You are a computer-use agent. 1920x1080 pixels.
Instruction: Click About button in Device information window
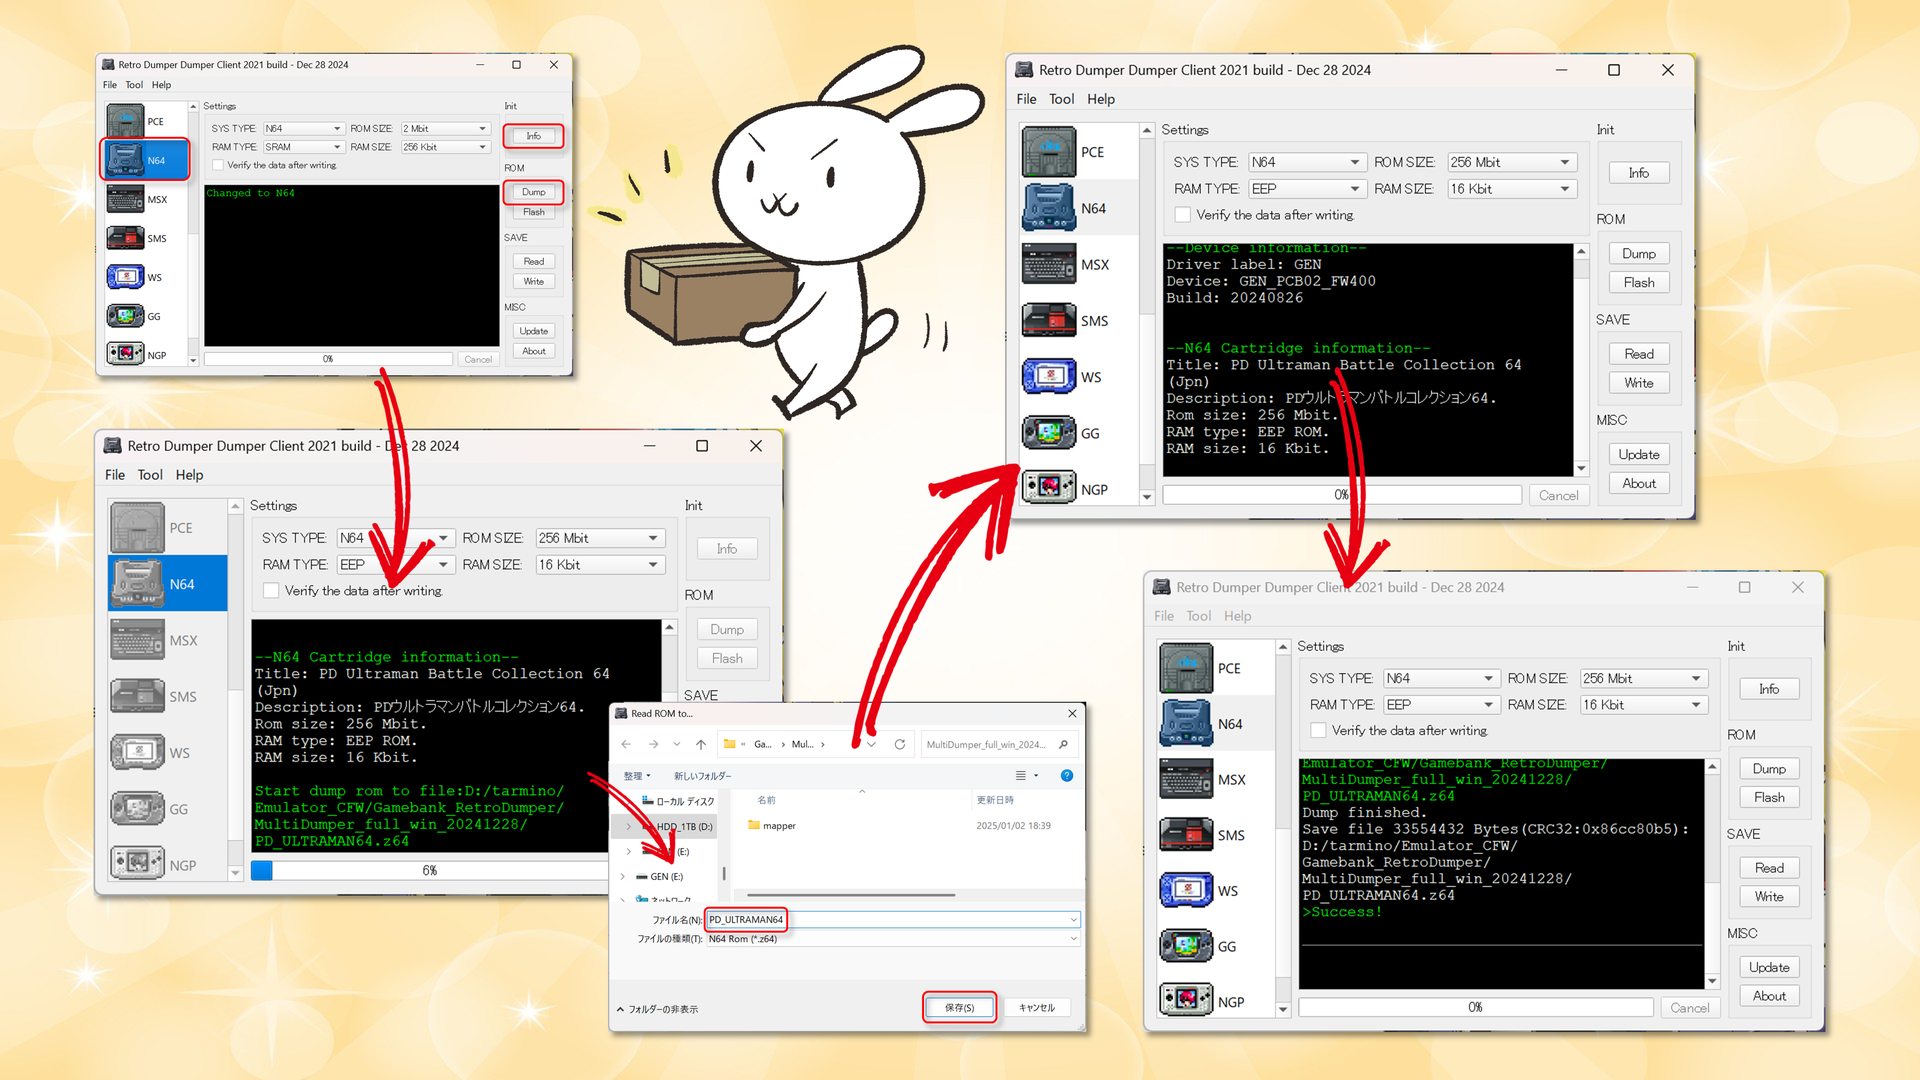click(1639, 484)
